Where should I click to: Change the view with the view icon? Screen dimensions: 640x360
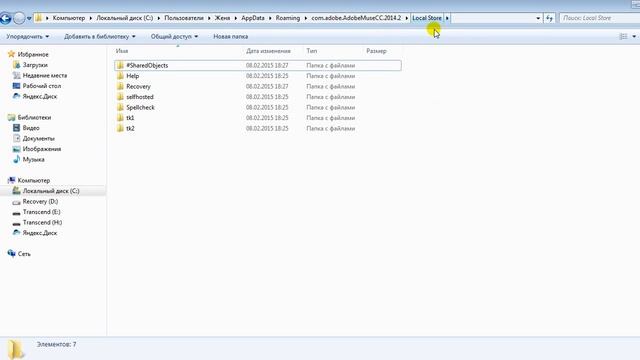(623, 36)
